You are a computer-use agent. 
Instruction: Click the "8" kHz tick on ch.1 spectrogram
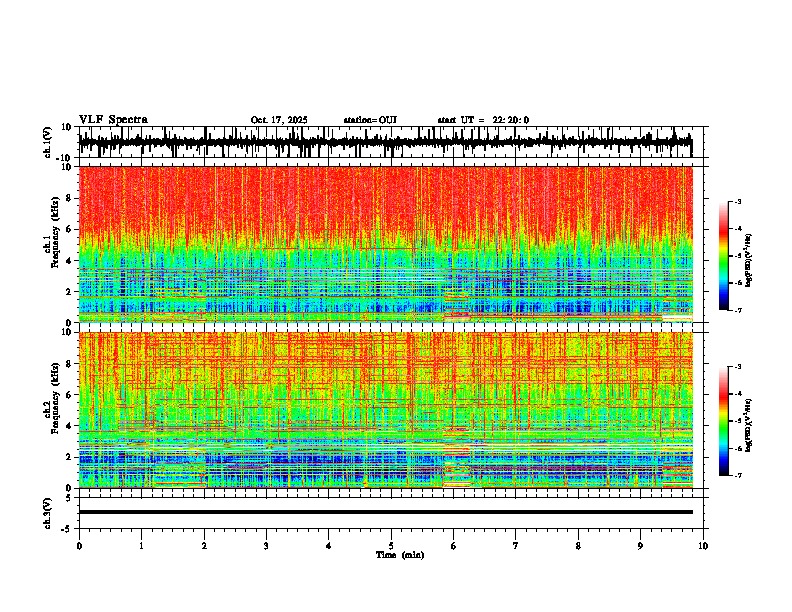pos(70,198)
